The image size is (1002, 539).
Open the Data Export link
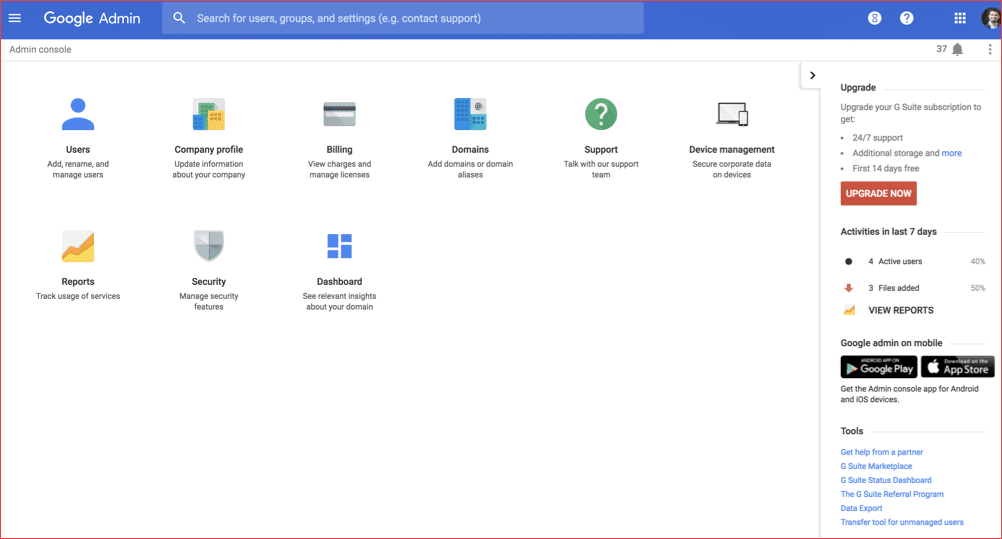pyautogui.click(x=861, y=508)
